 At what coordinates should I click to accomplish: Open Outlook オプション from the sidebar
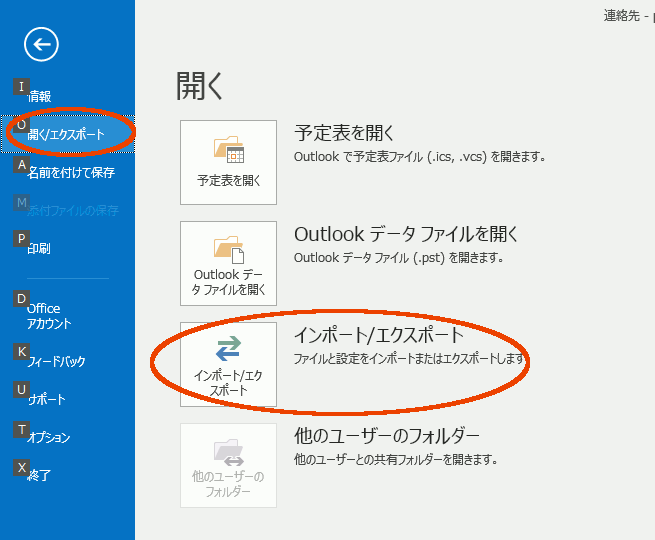tap(49, 437)
